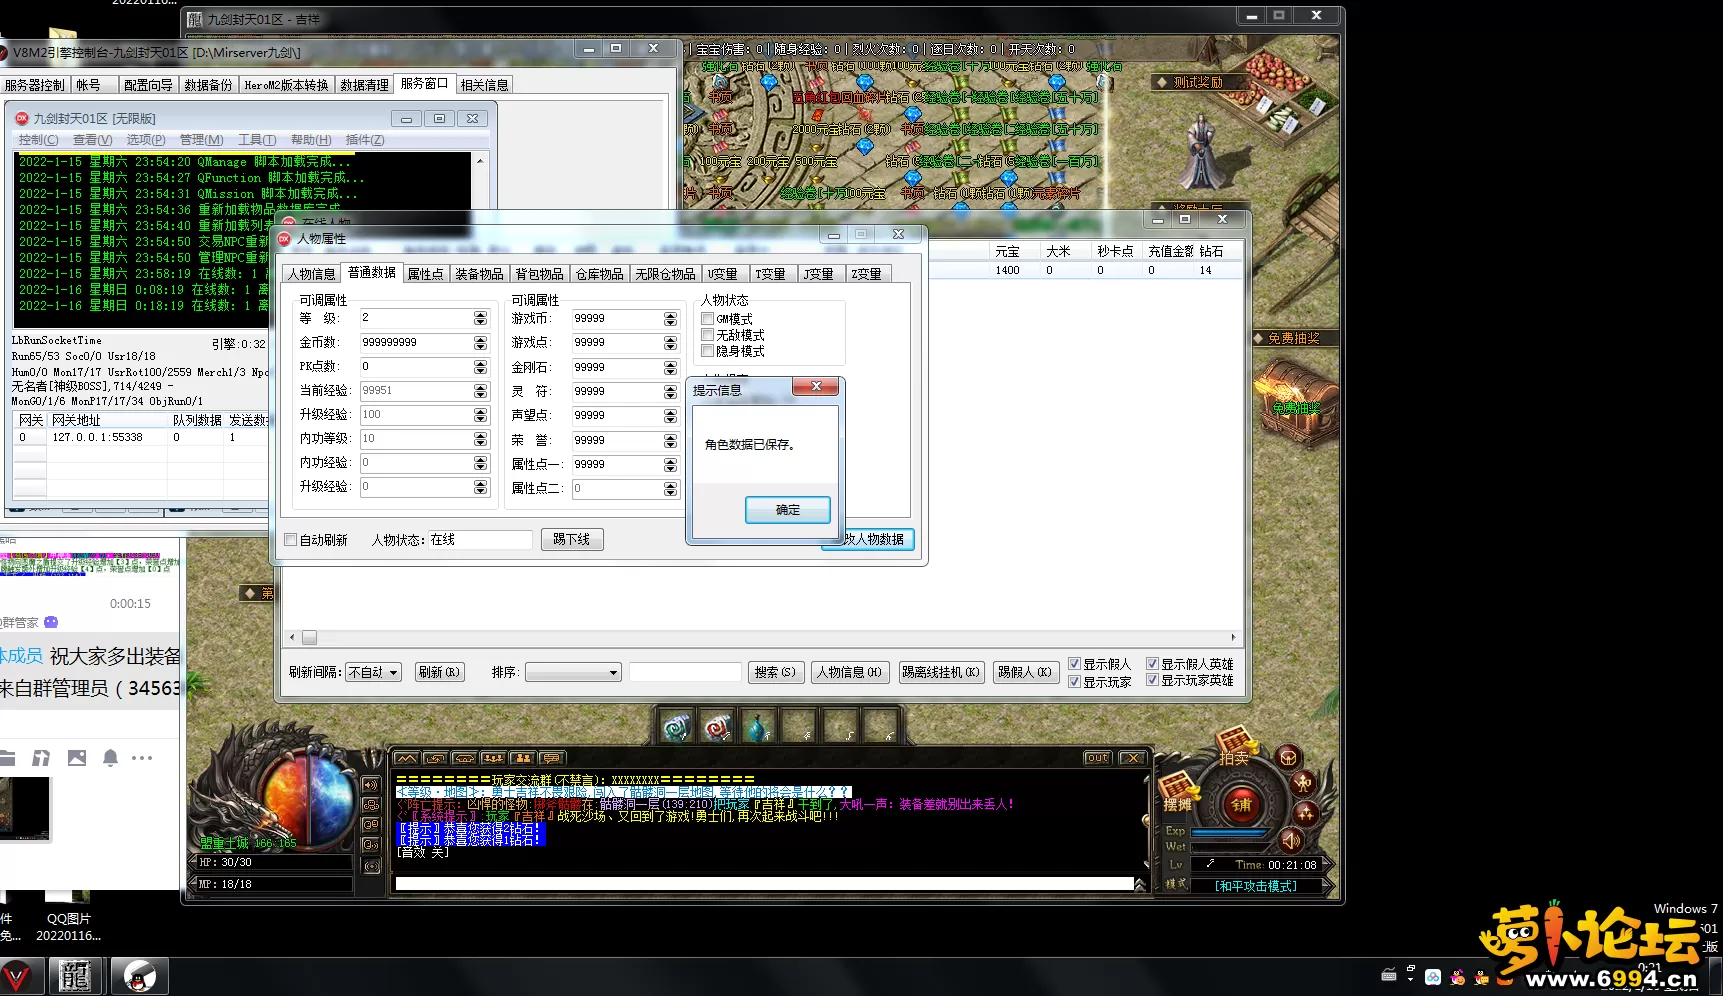The width and height of the screenshot is (1723, 996).
Task: Open the QQ图片 desktop file
Action: 68,918
